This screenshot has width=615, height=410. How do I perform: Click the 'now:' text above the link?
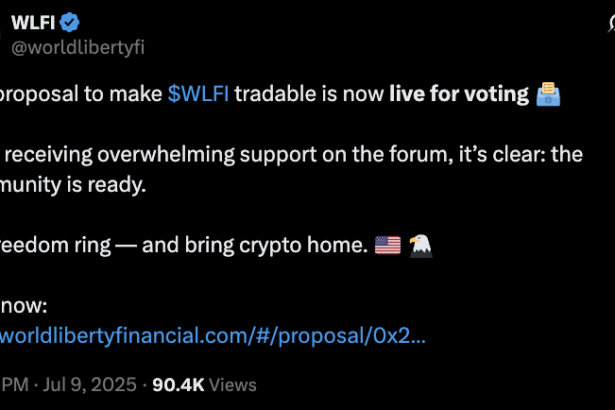pos(24,304)
